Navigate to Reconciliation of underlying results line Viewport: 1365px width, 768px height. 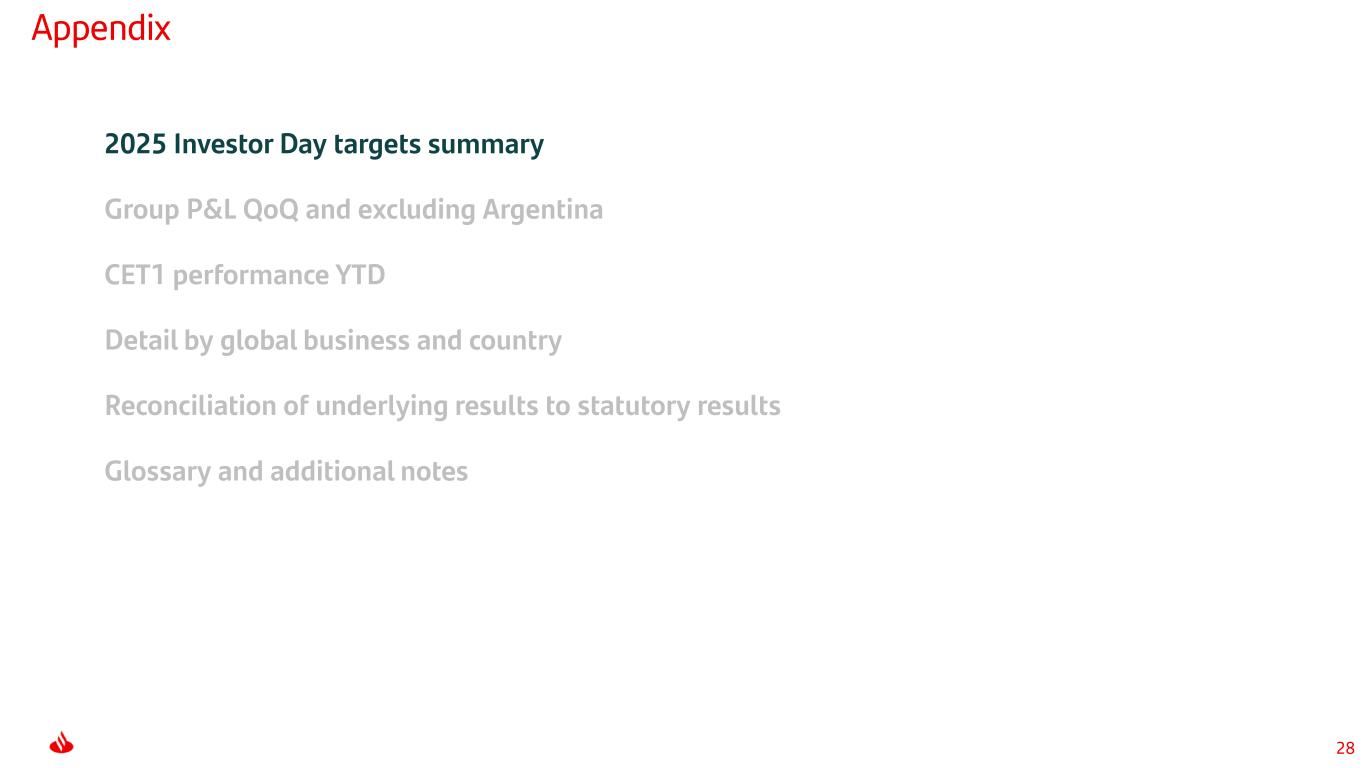pos(442,406)
